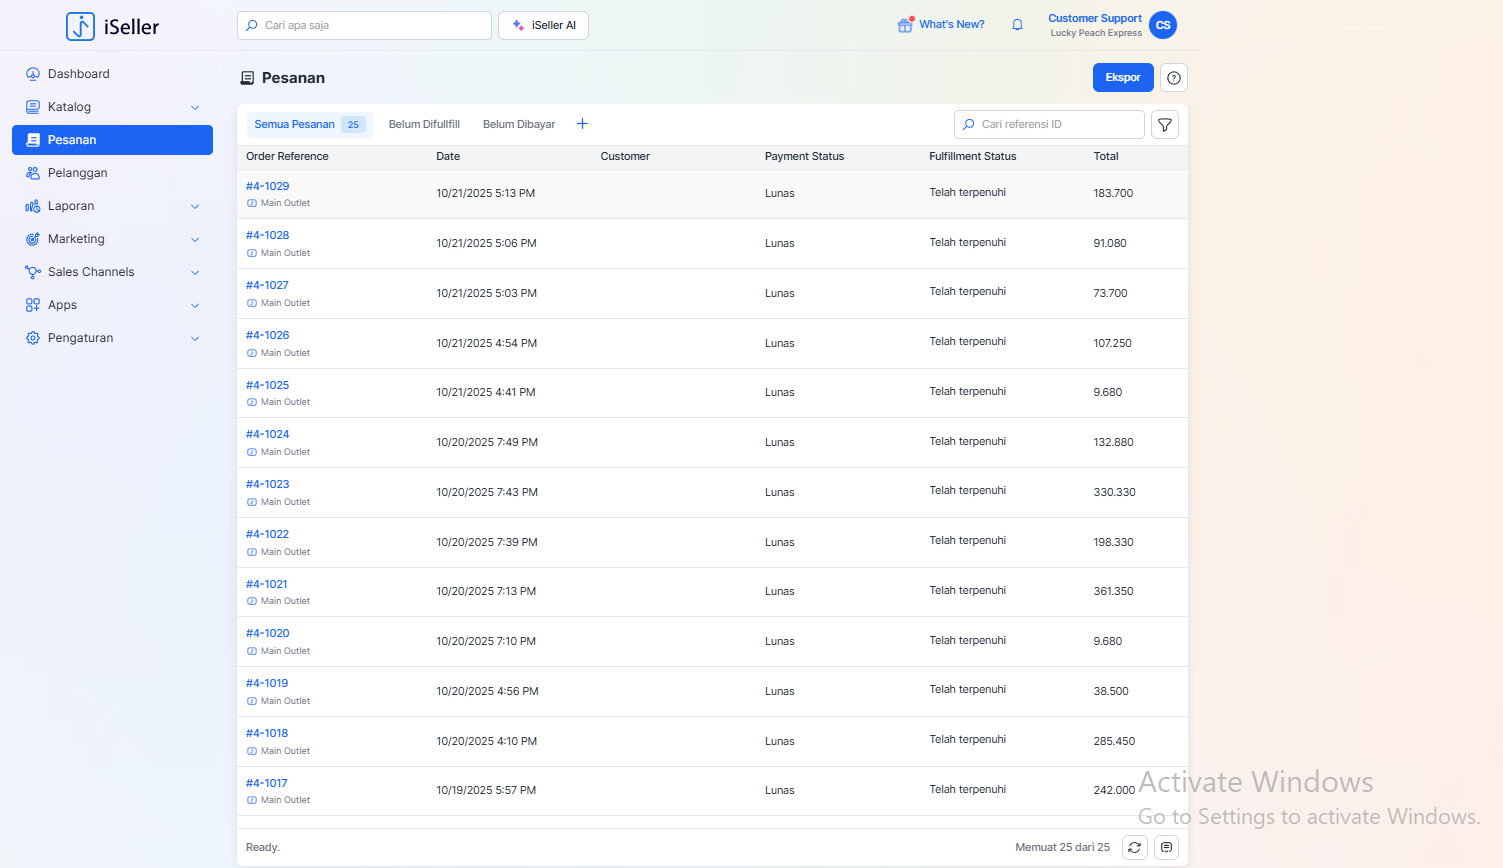This screenshot has width=1503, height=868.
Task: Launch the iSeller AI button
Action: pos(543,25)
